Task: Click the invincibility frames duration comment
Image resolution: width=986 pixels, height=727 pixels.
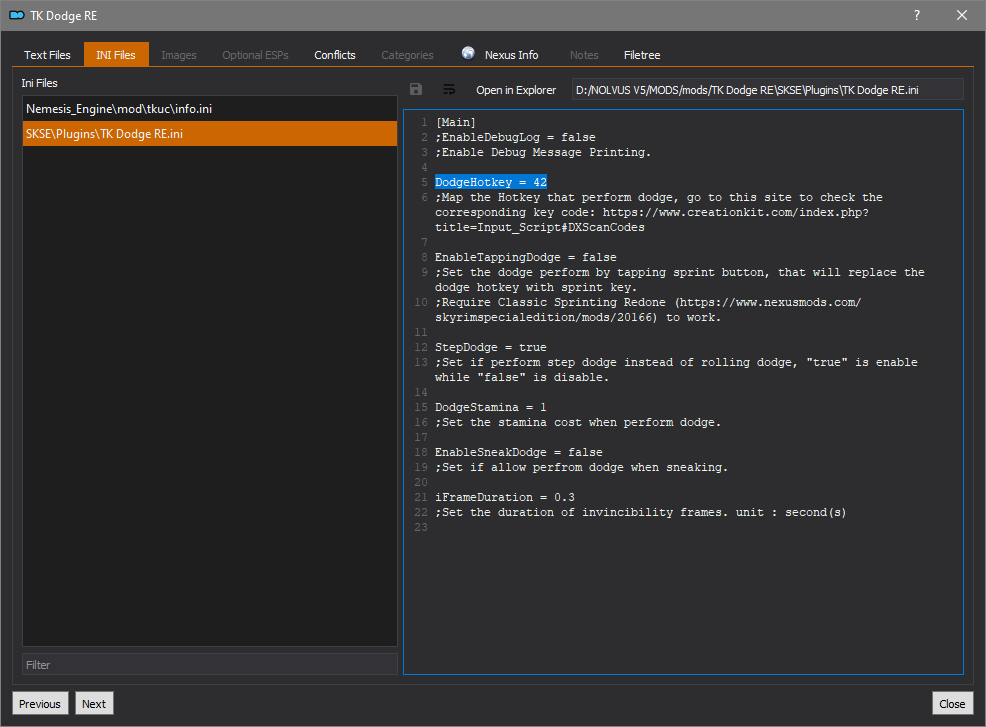Action: coord(640,513)
